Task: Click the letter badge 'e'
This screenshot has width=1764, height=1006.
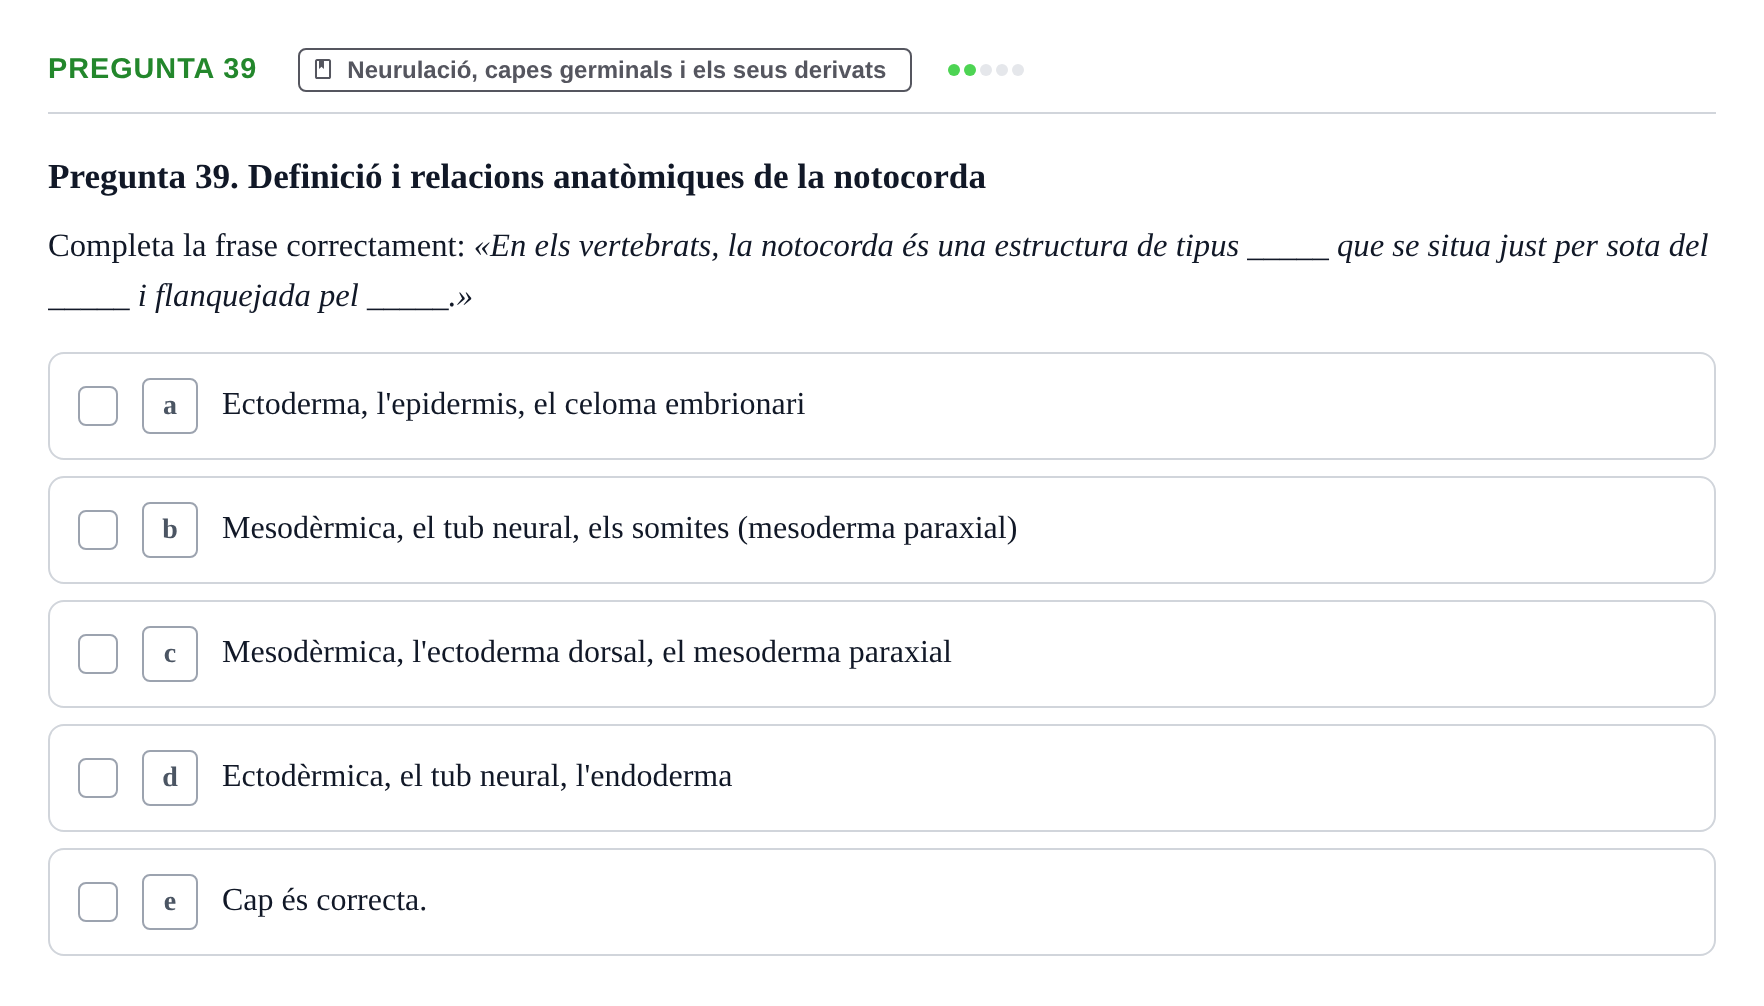Action: [x=170, y=902]
